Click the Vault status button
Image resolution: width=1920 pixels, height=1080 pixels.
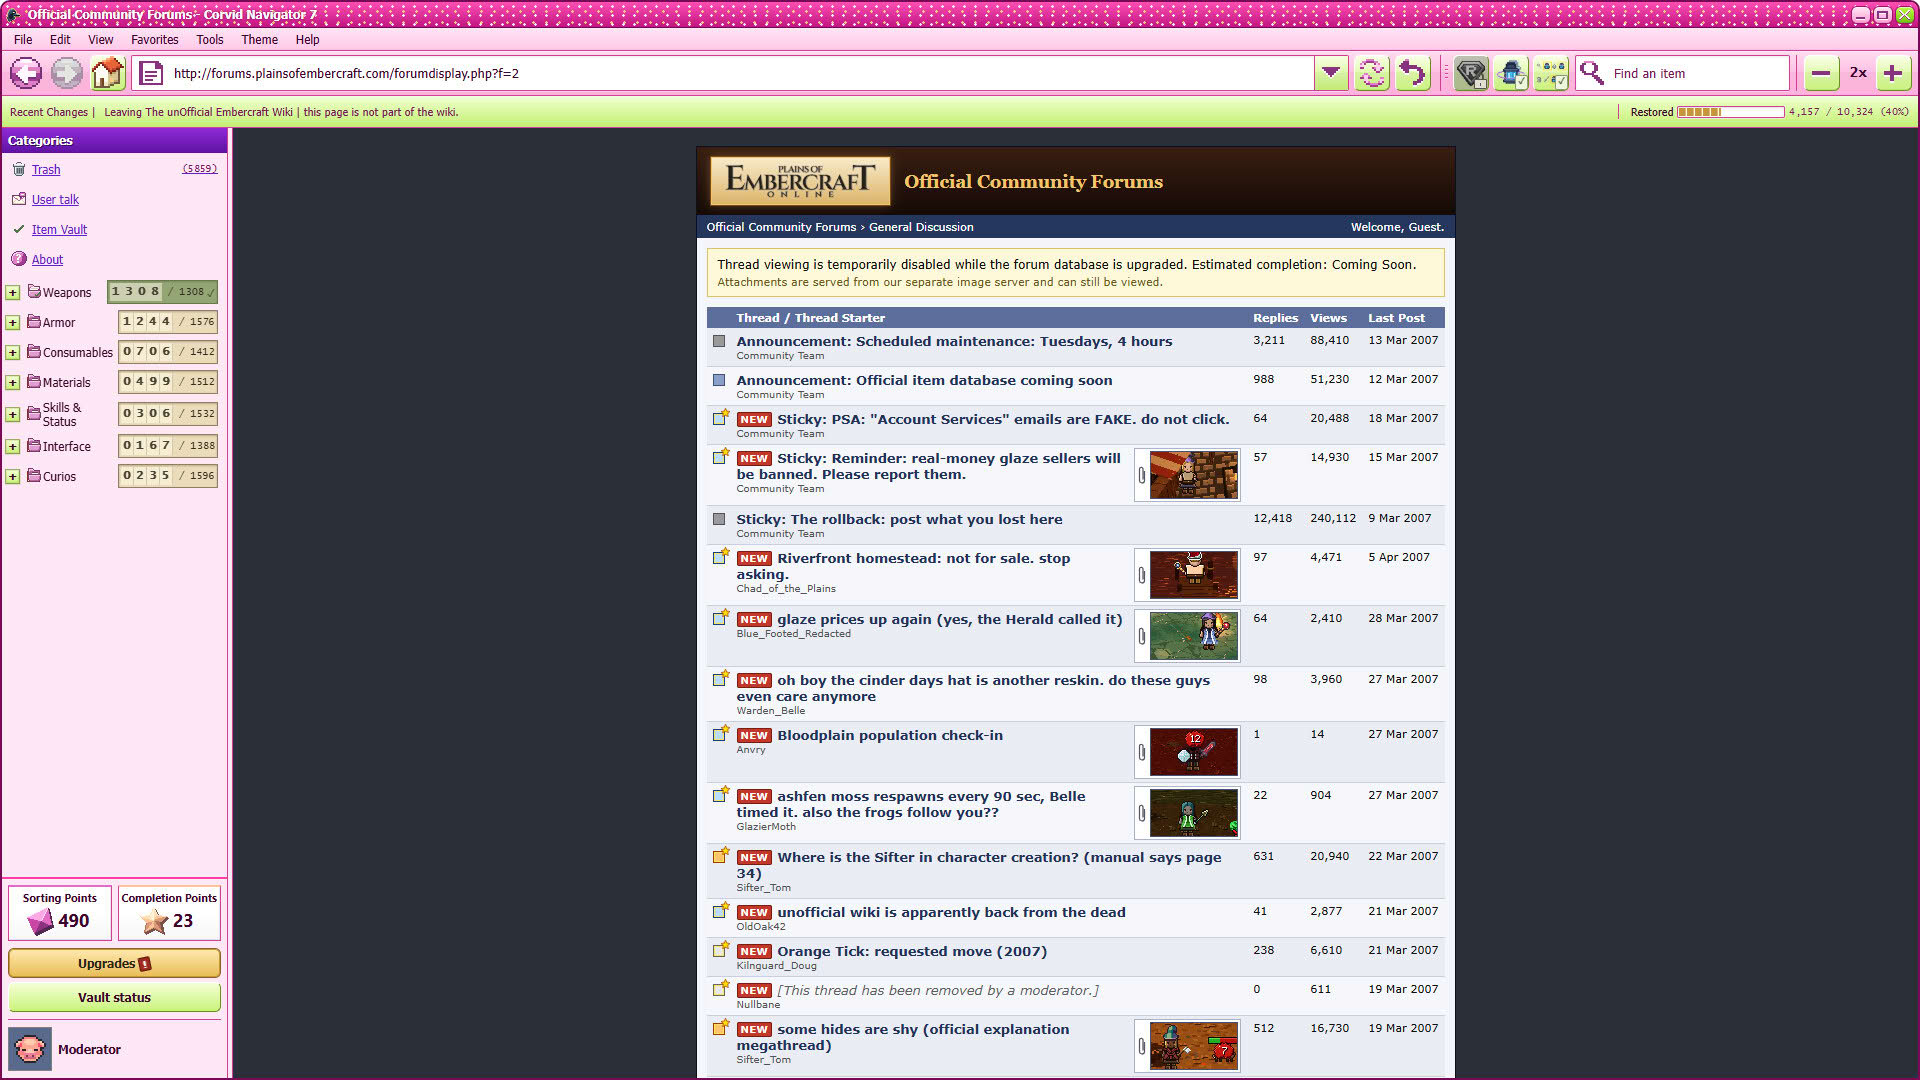pos(114,997)
